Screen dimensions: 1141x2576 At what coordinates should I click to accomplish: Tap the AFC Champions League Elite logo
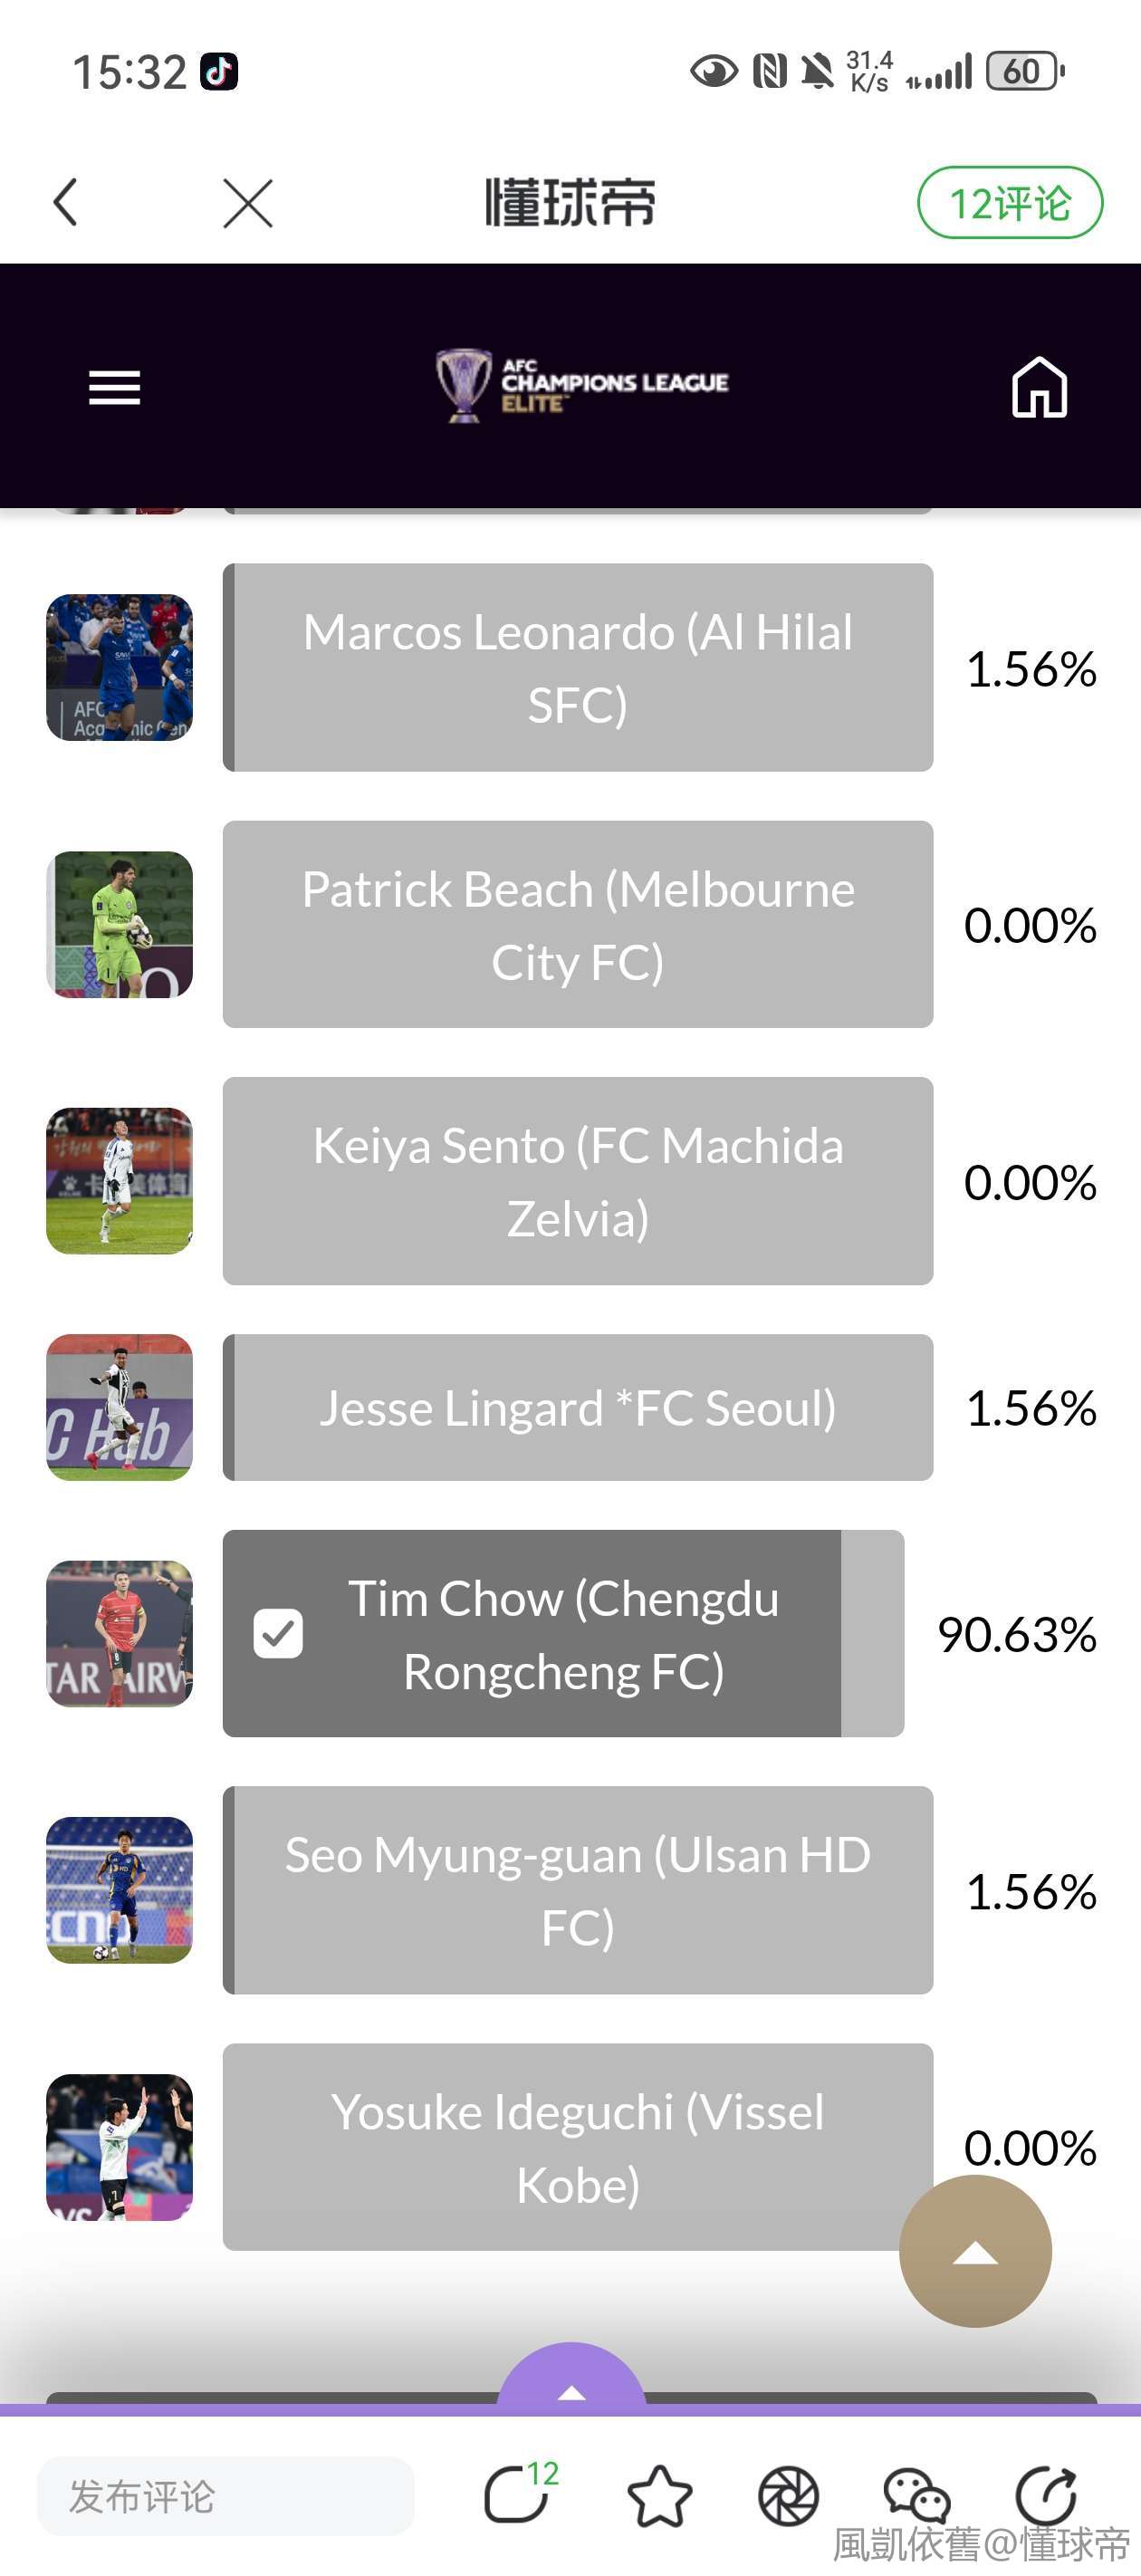(x=582, y=385)
